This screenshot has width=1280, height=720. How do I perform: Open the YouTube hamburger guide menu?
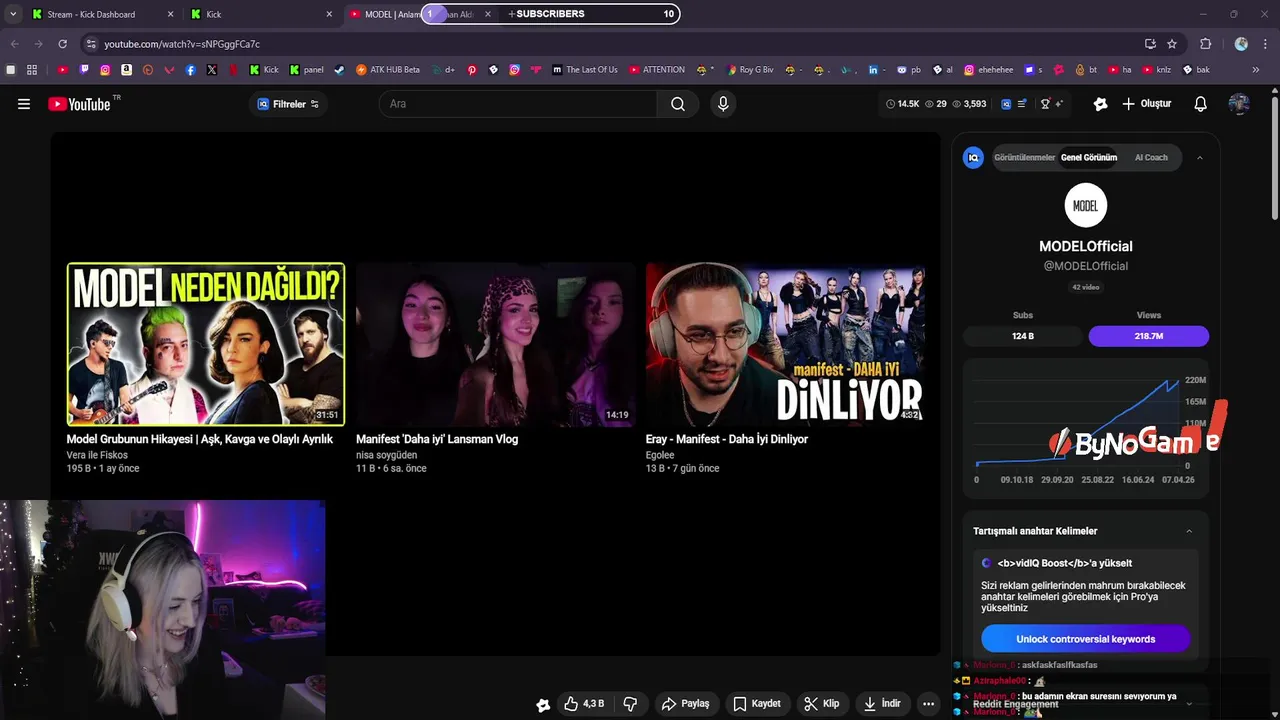click(x=24, y=104)
